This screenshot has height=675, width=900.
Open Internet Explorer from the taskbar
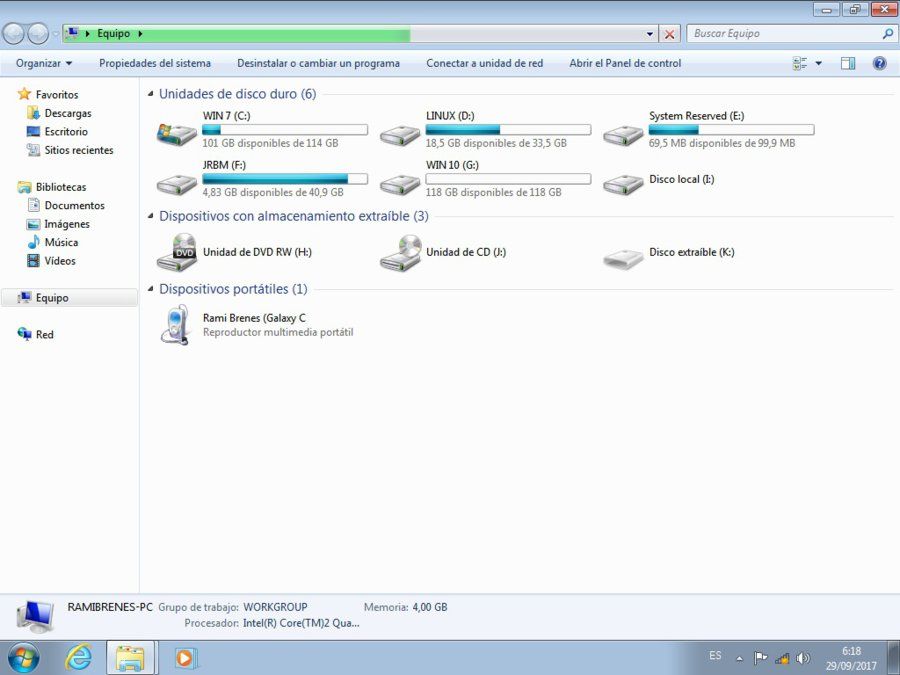coord(78,657)
